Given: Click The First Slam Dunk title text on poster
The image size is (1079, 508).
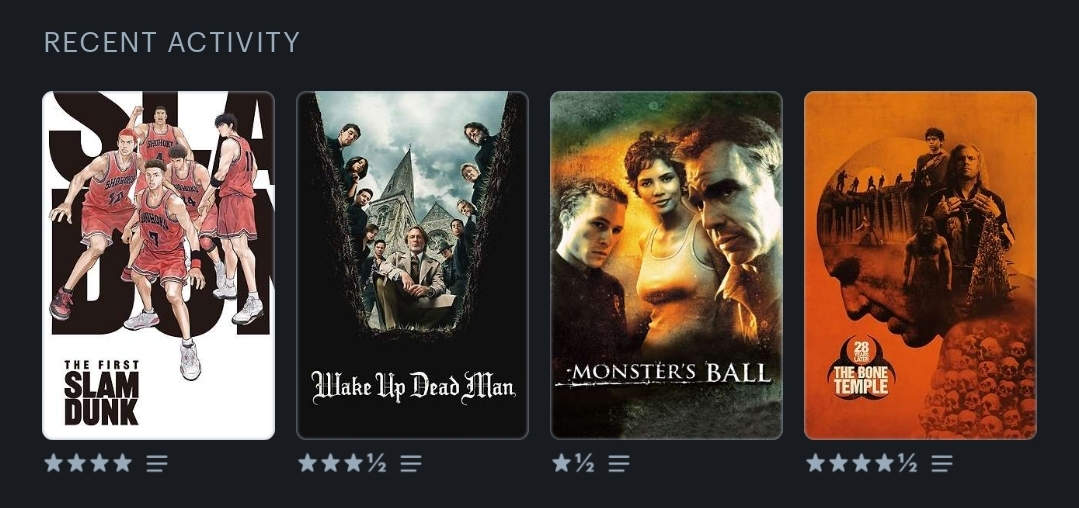Looking at the screenshot, I should tap(101, 392).
